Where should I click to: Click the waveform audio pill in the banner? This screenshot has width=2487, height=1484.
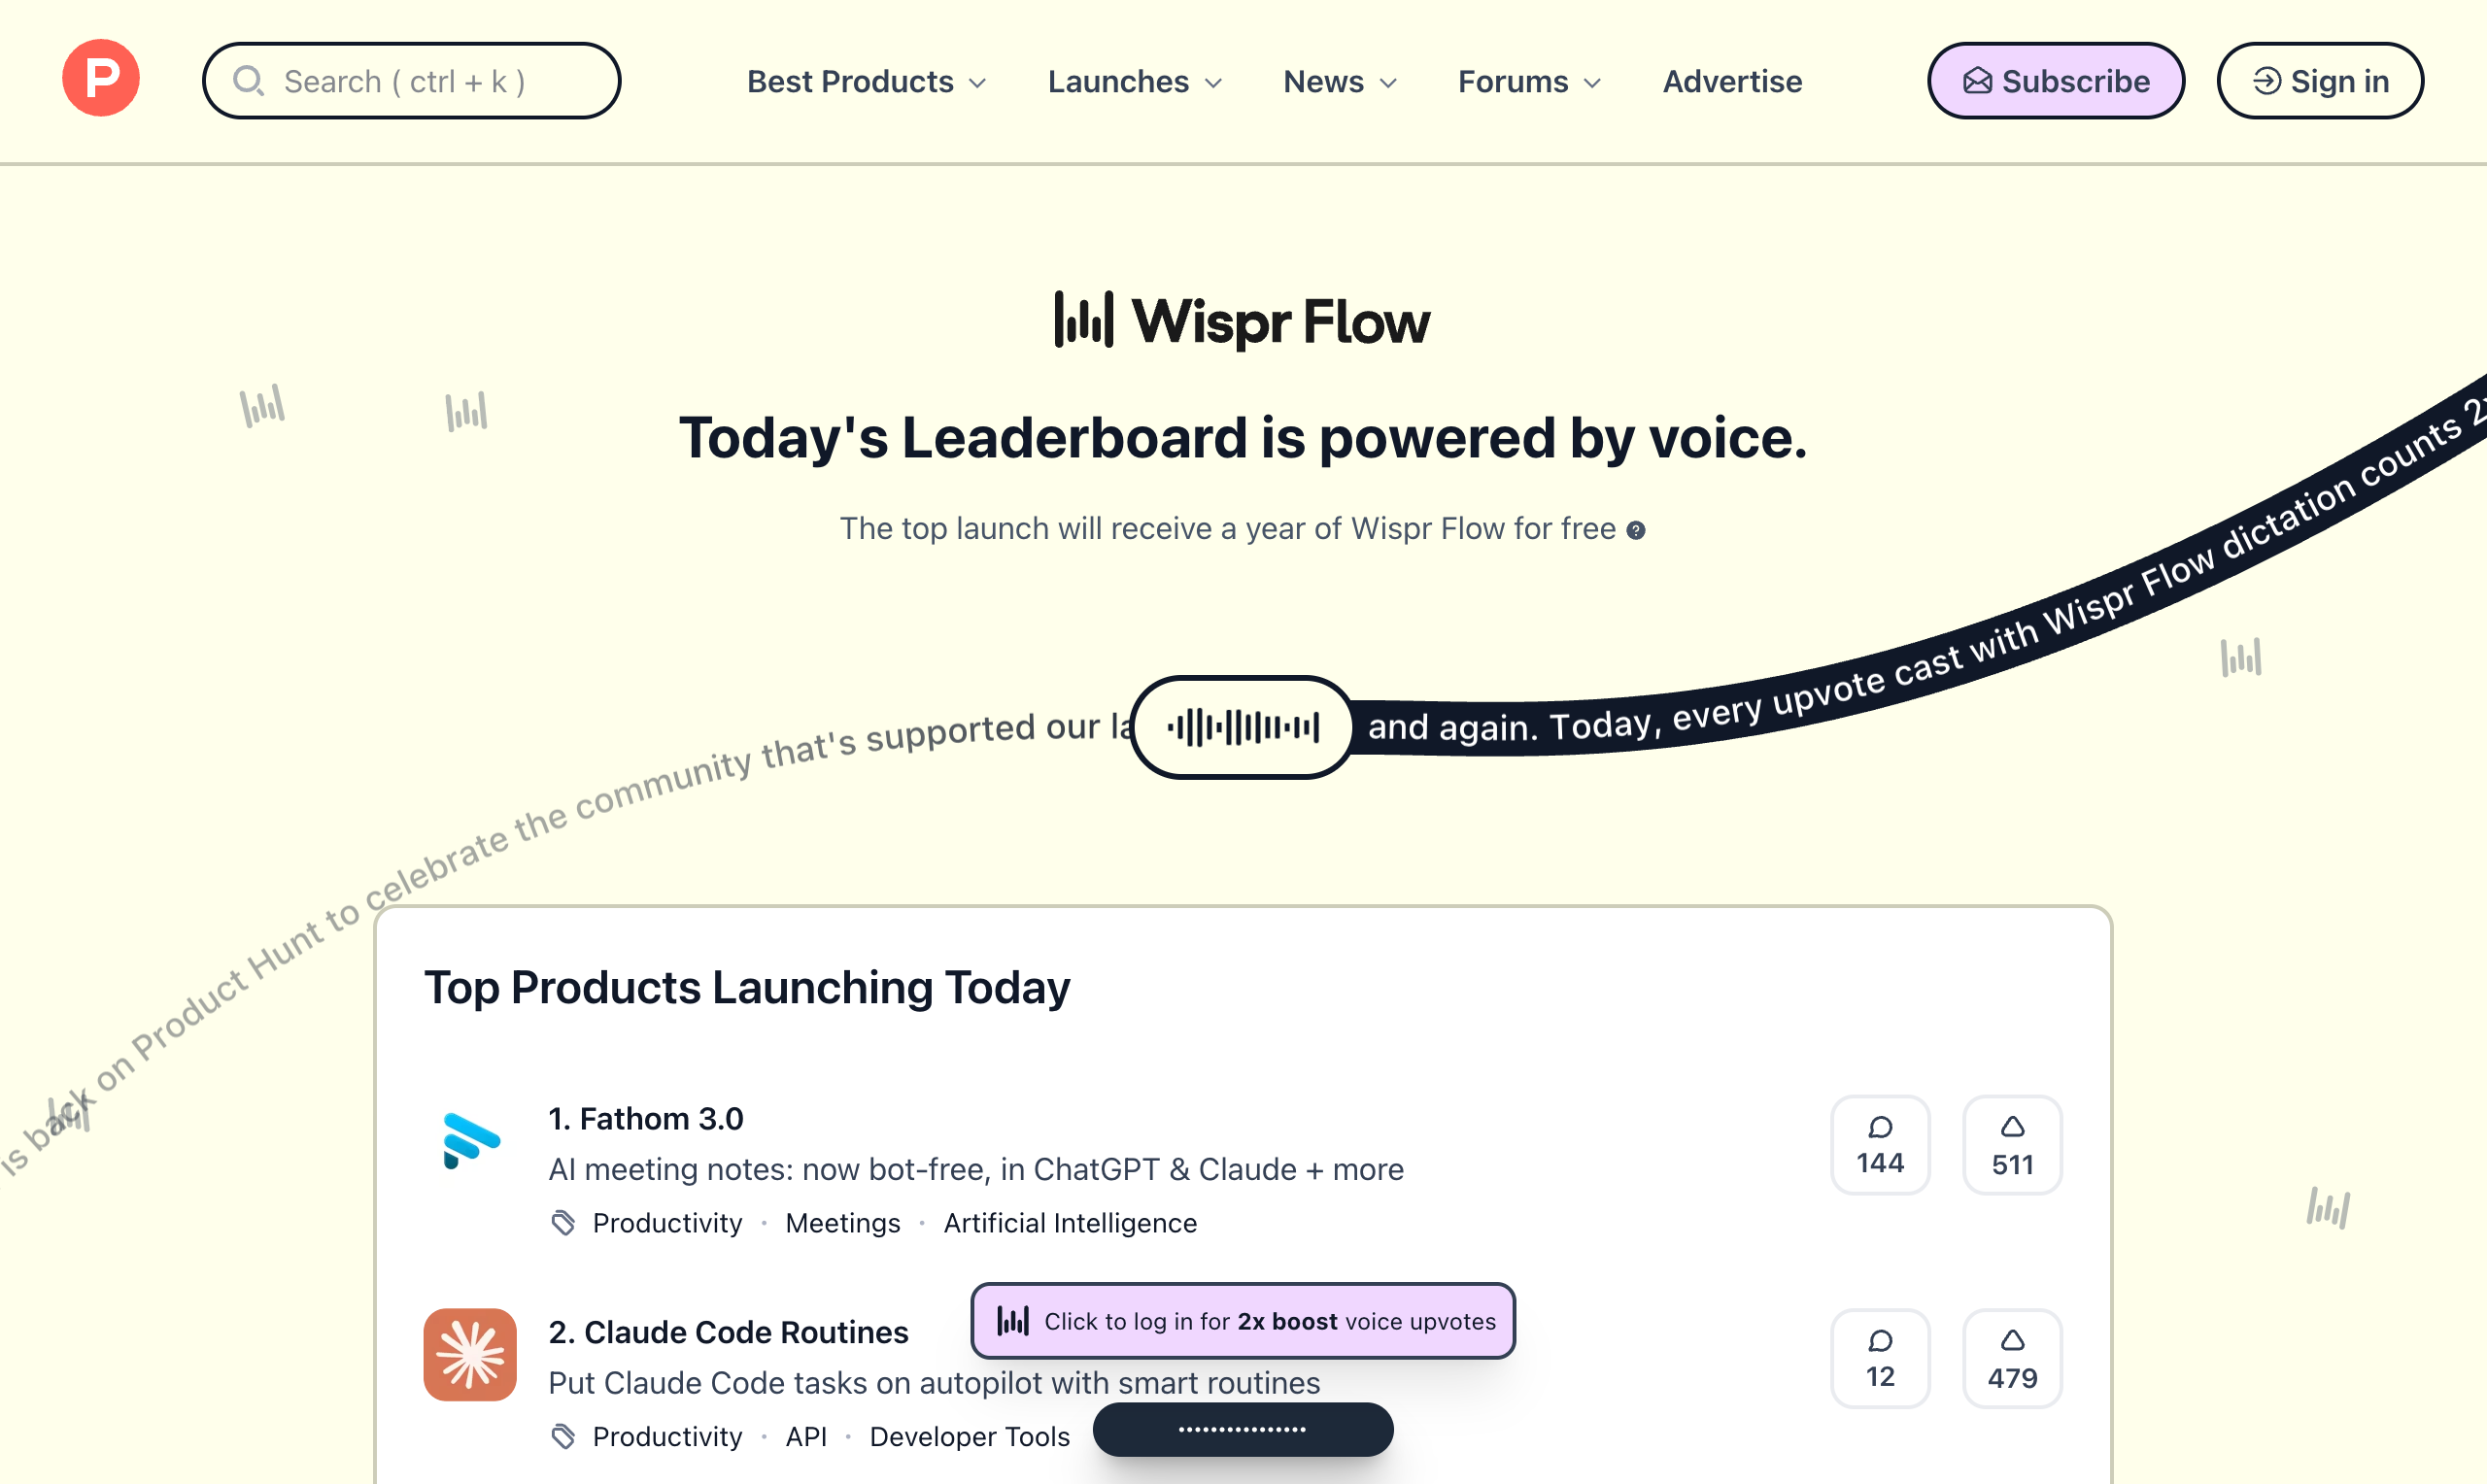(1241, 727)
